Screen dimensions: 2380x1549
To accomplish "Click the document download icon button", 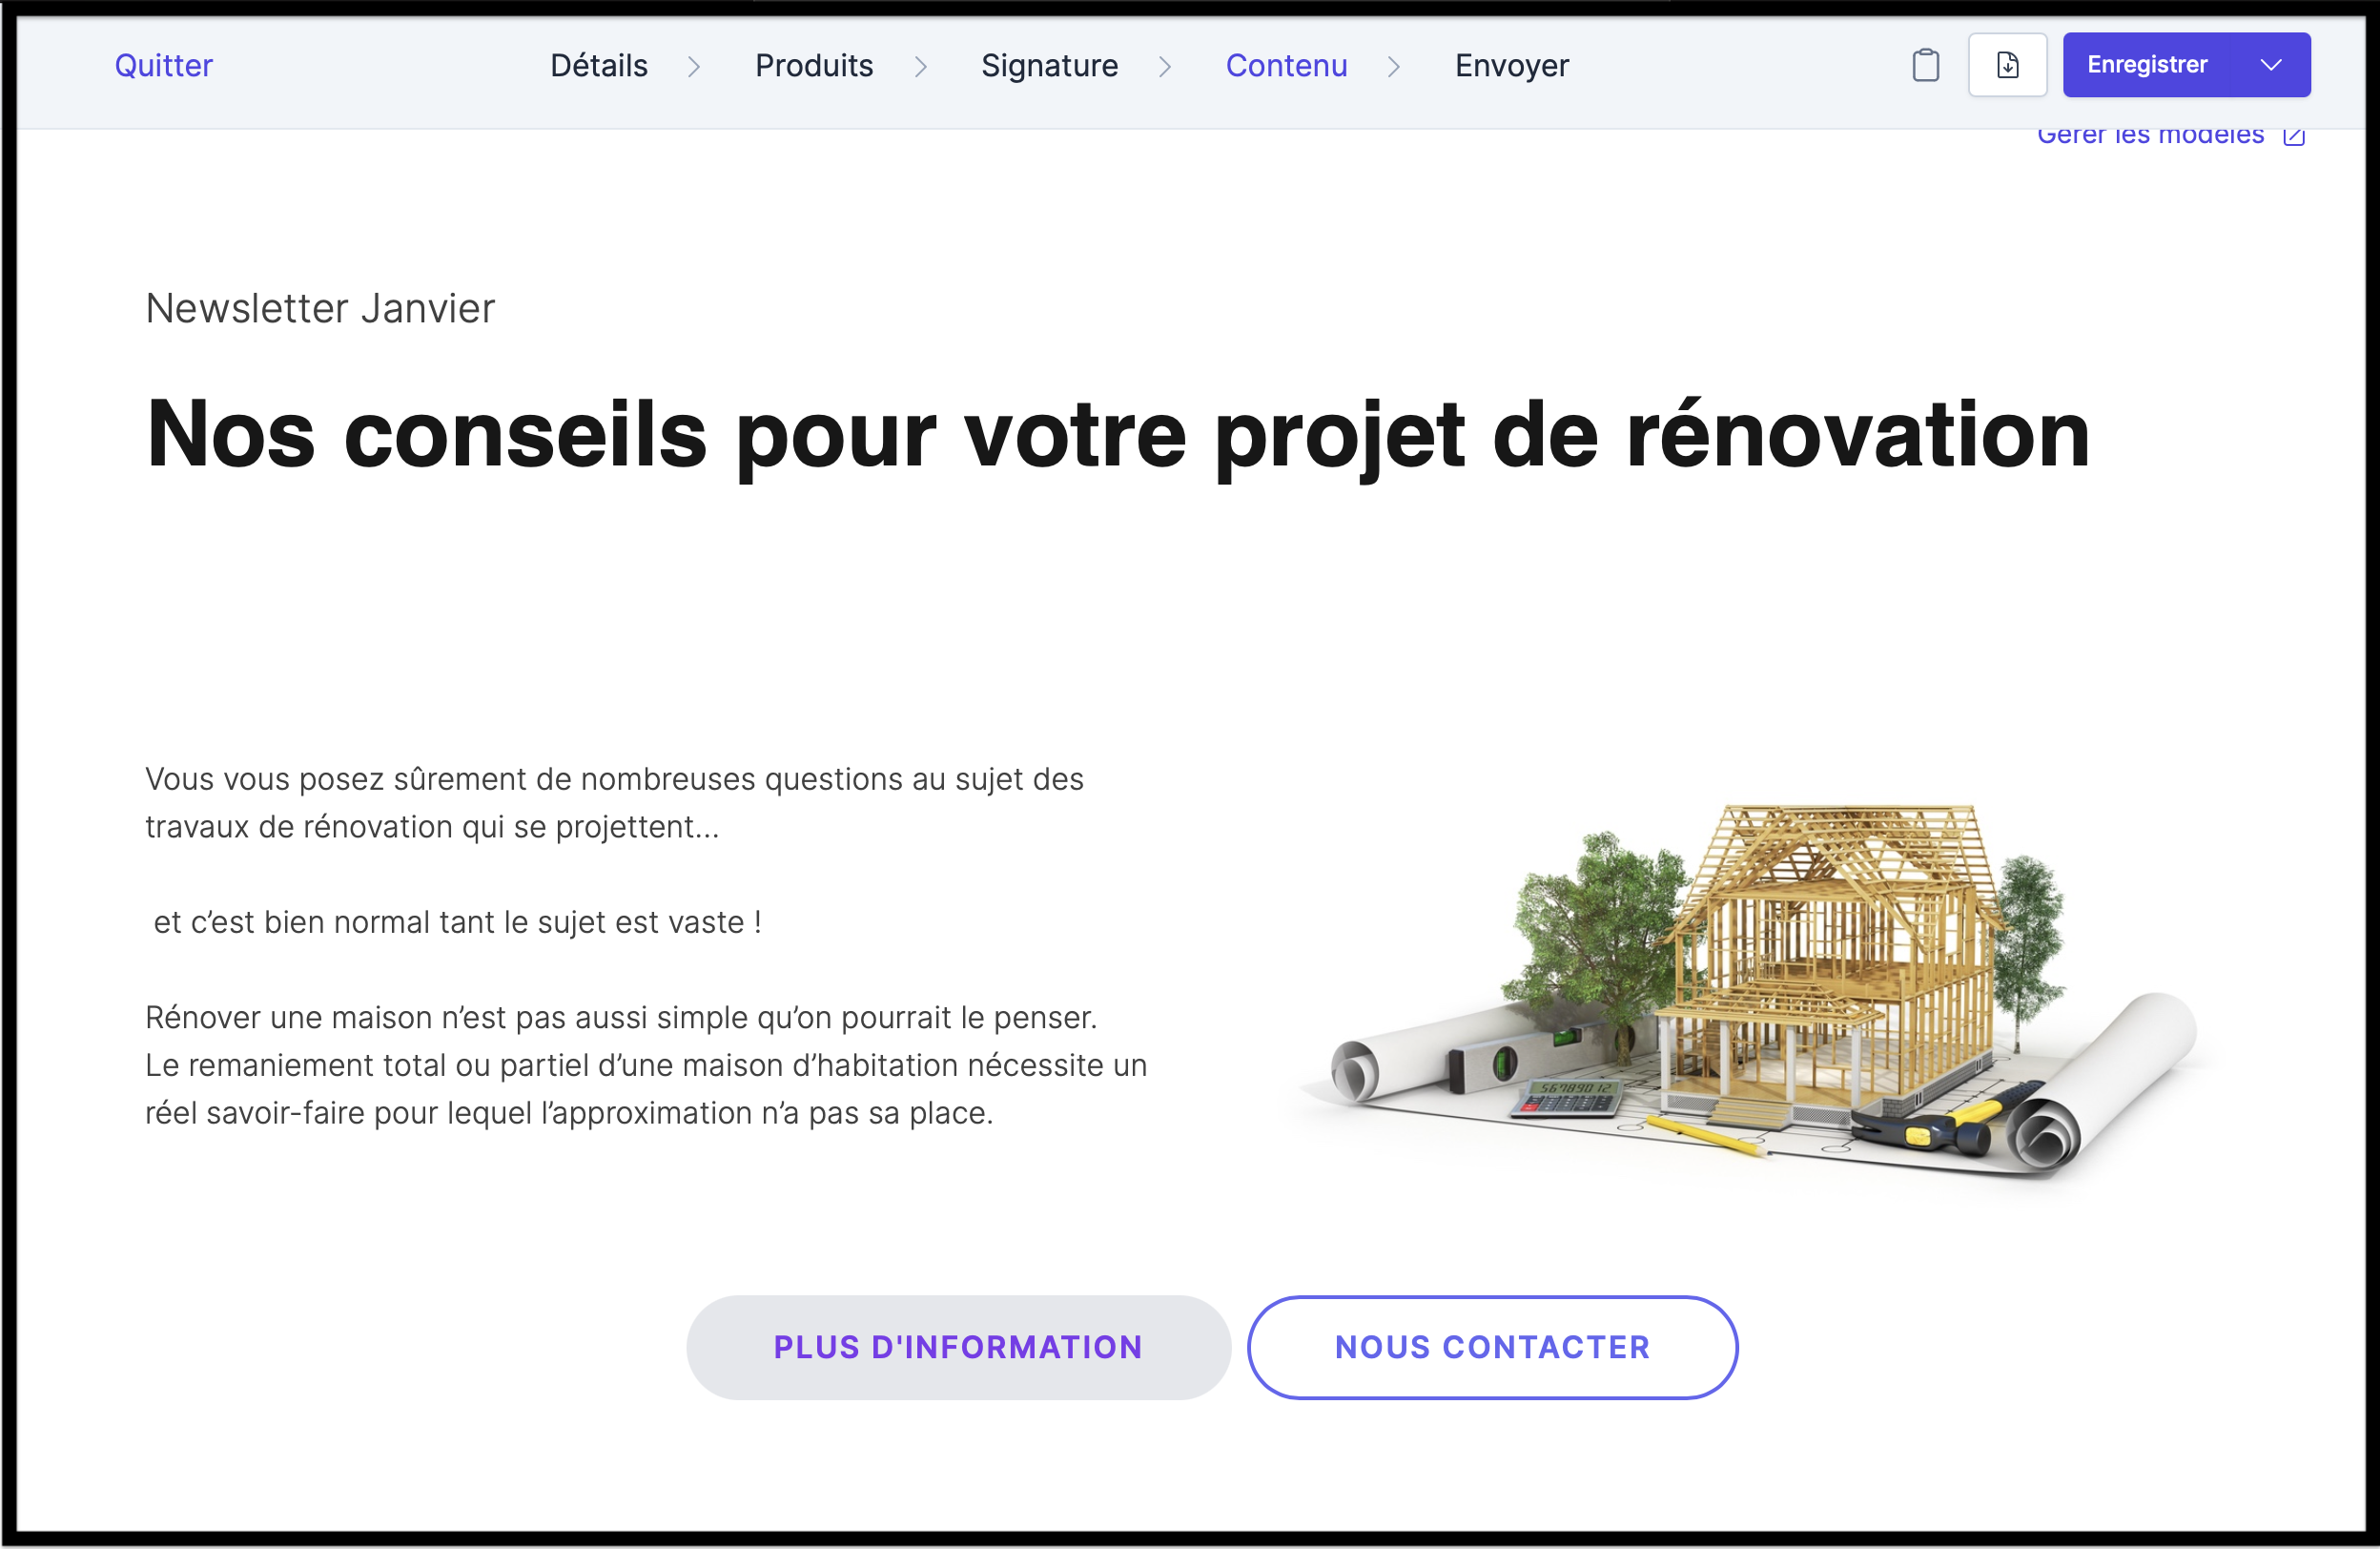I will [2007, 65].
